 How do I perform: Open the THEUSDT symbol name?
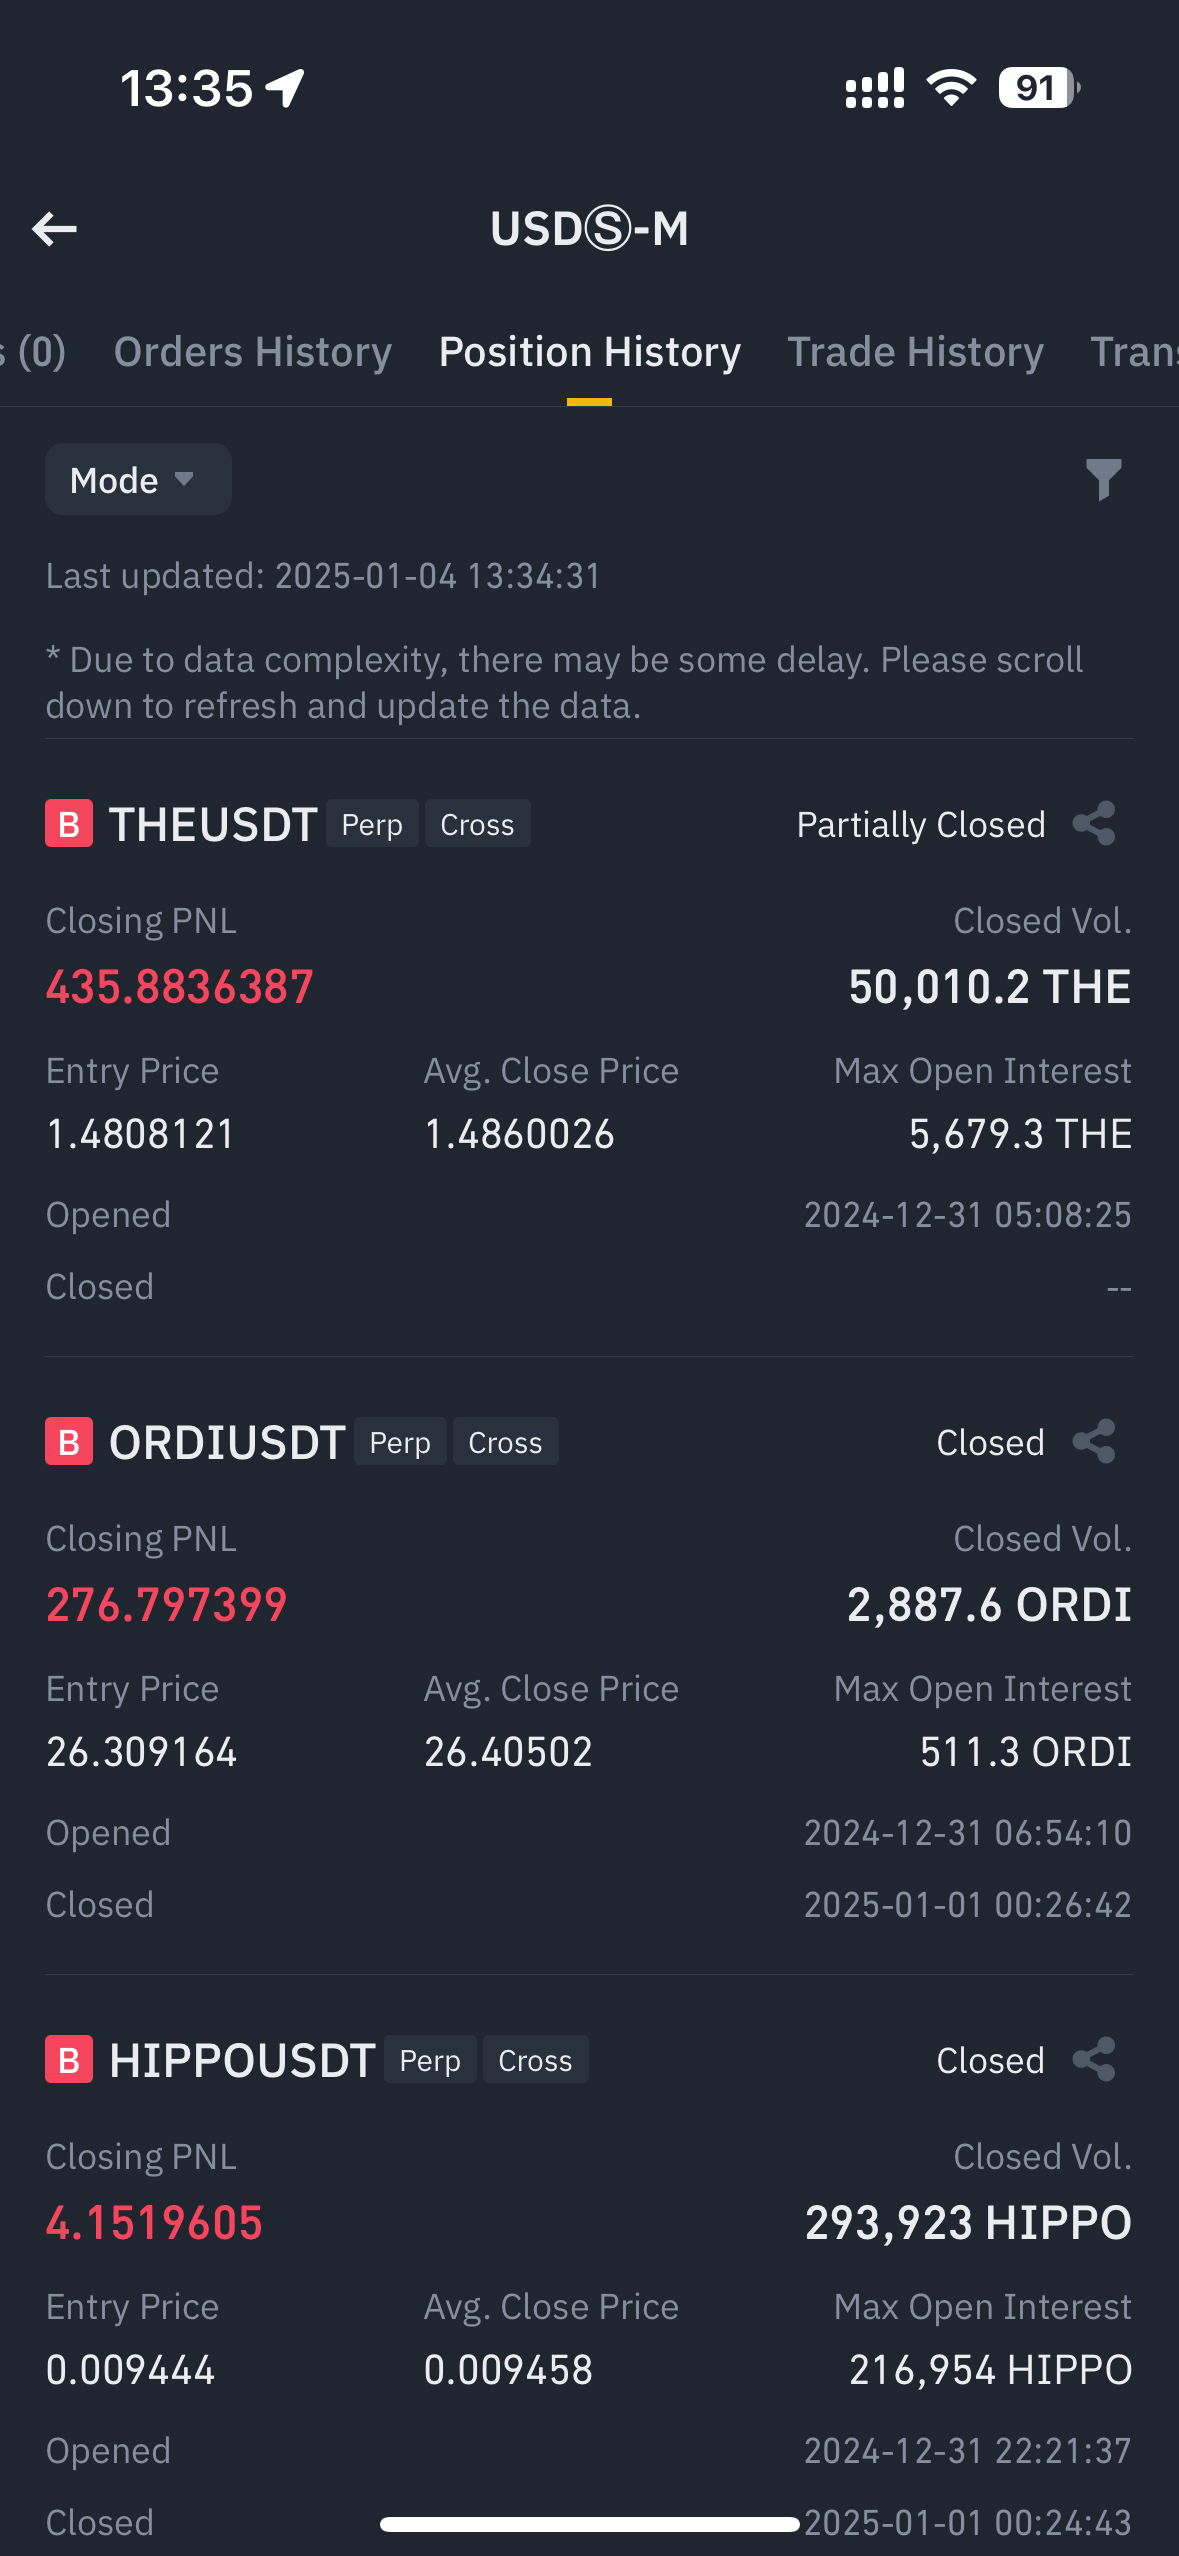click(x=213, y=825)
